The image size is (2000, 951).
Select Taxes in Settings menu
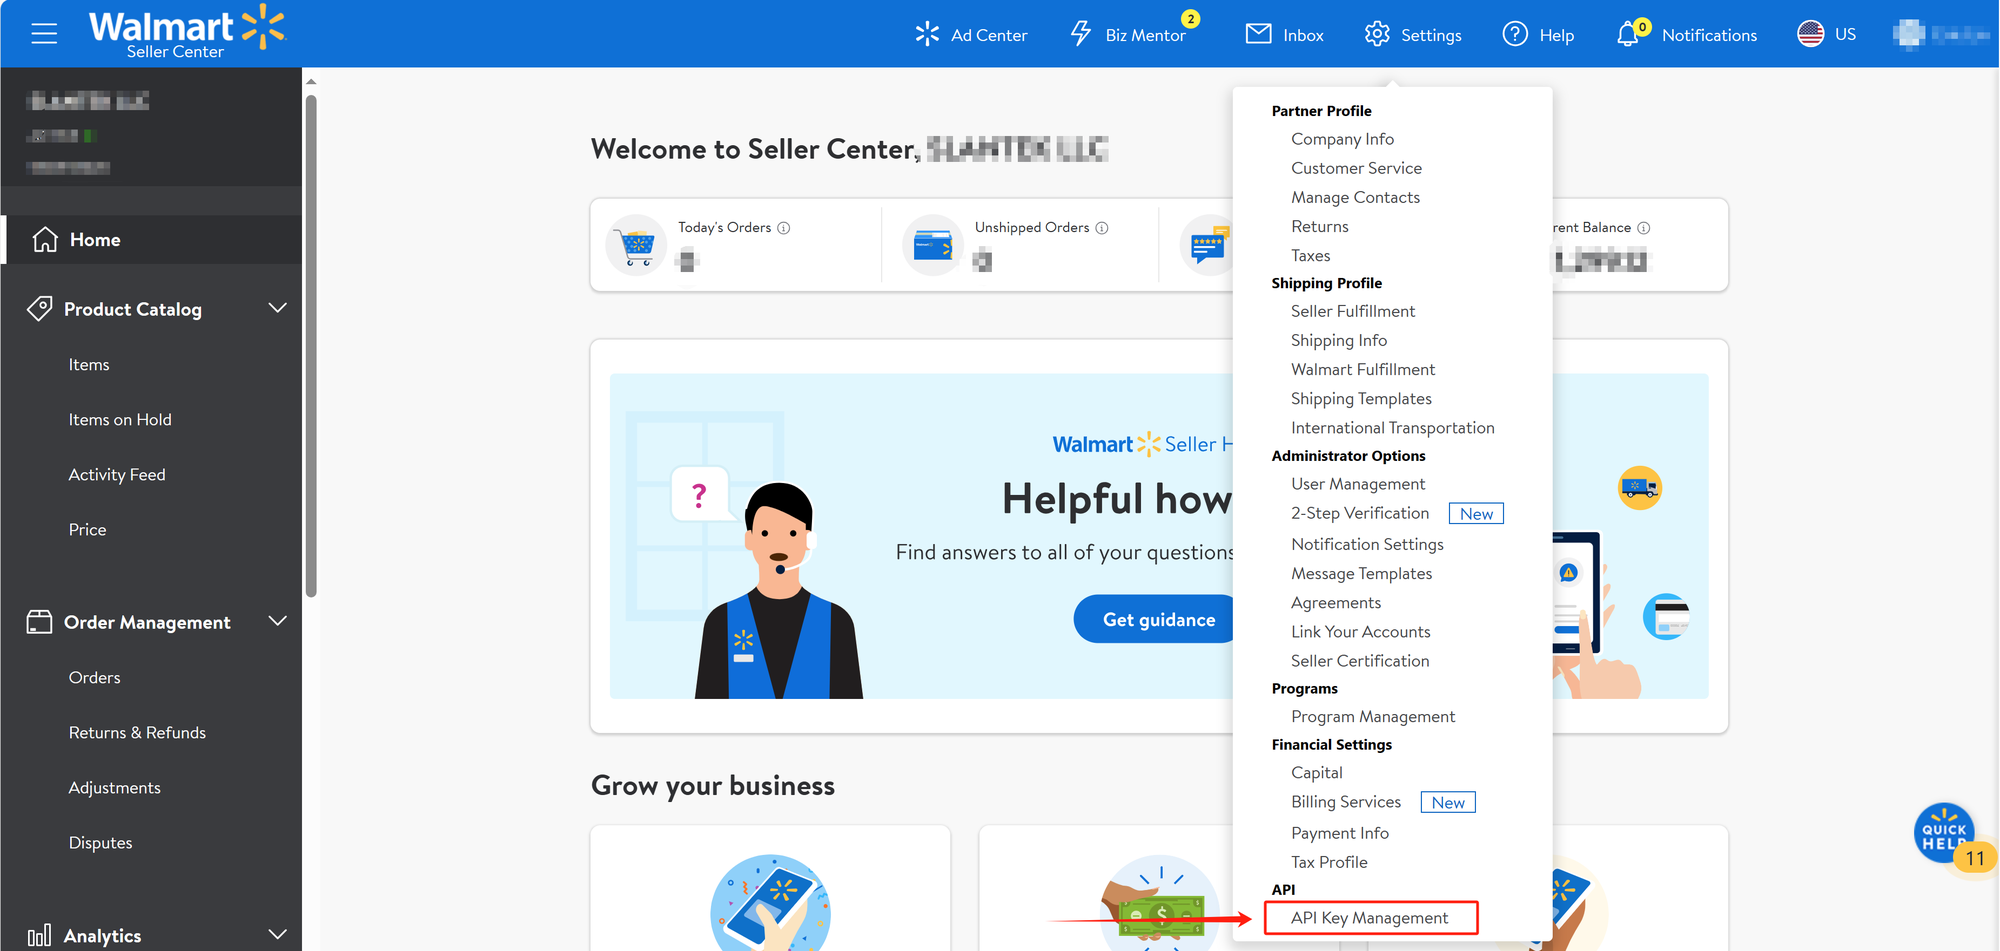1310,255
